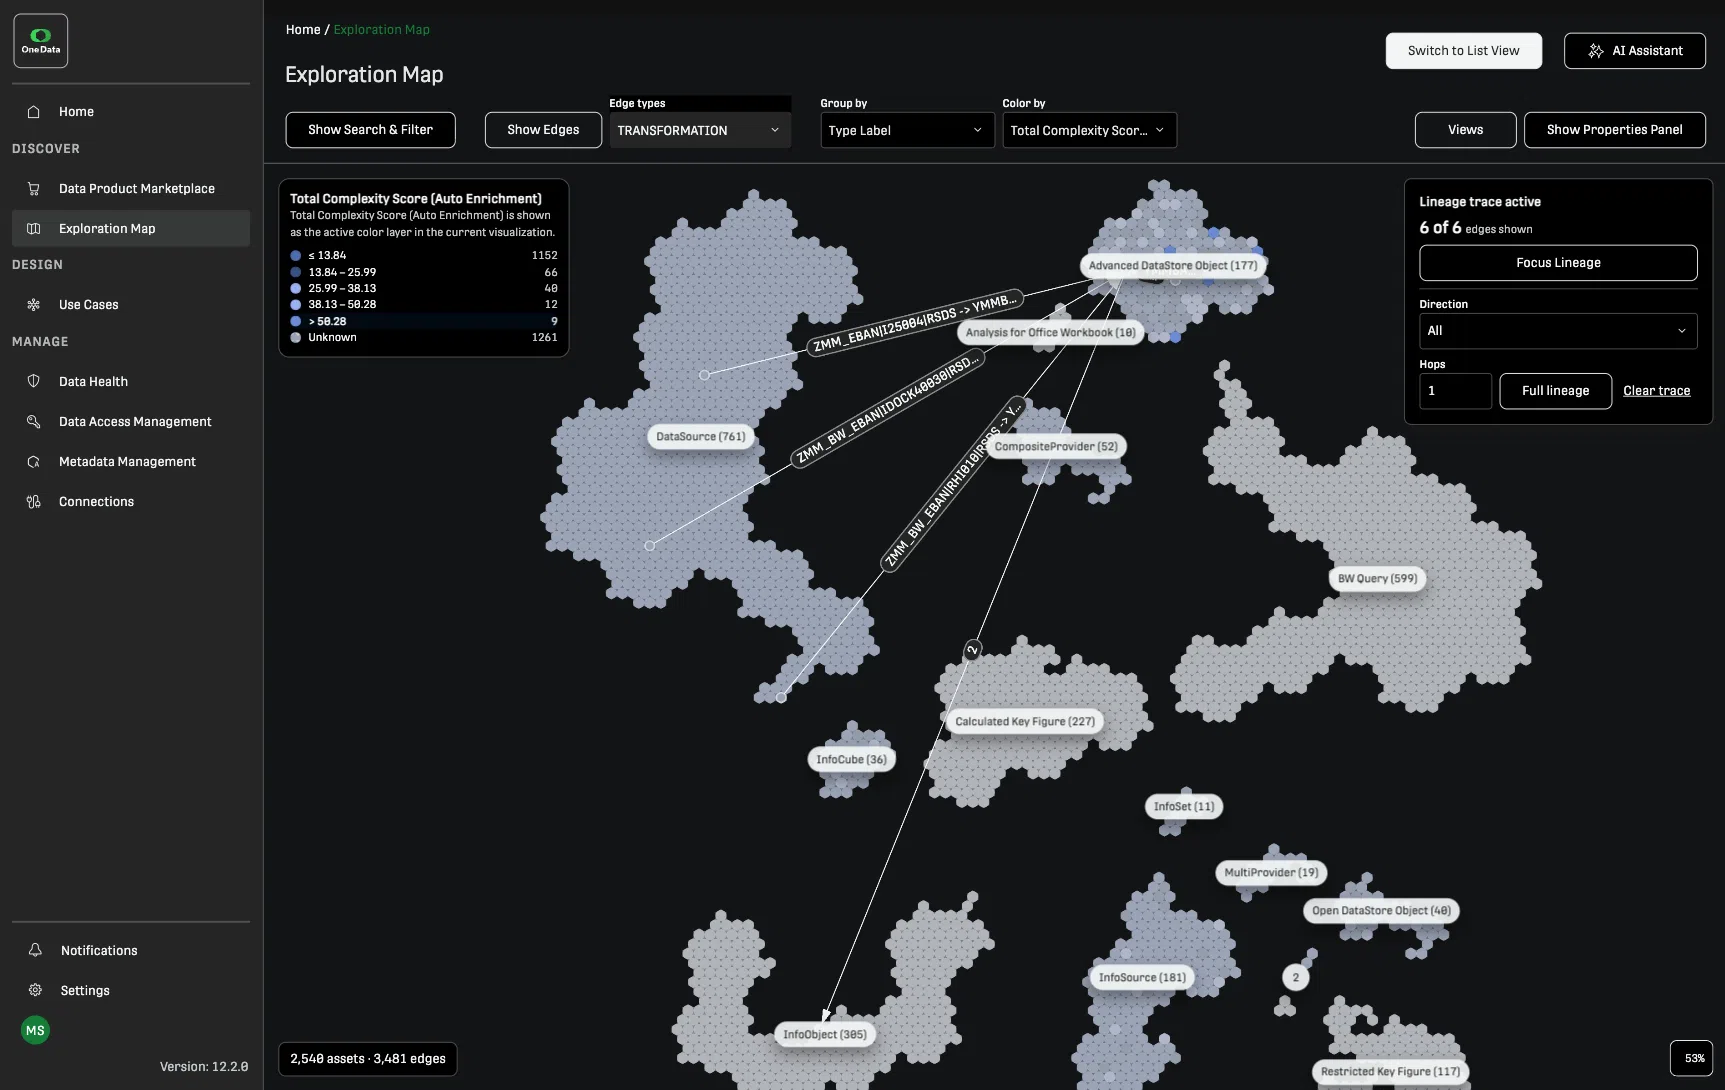Click the Hops input field

1455,391
